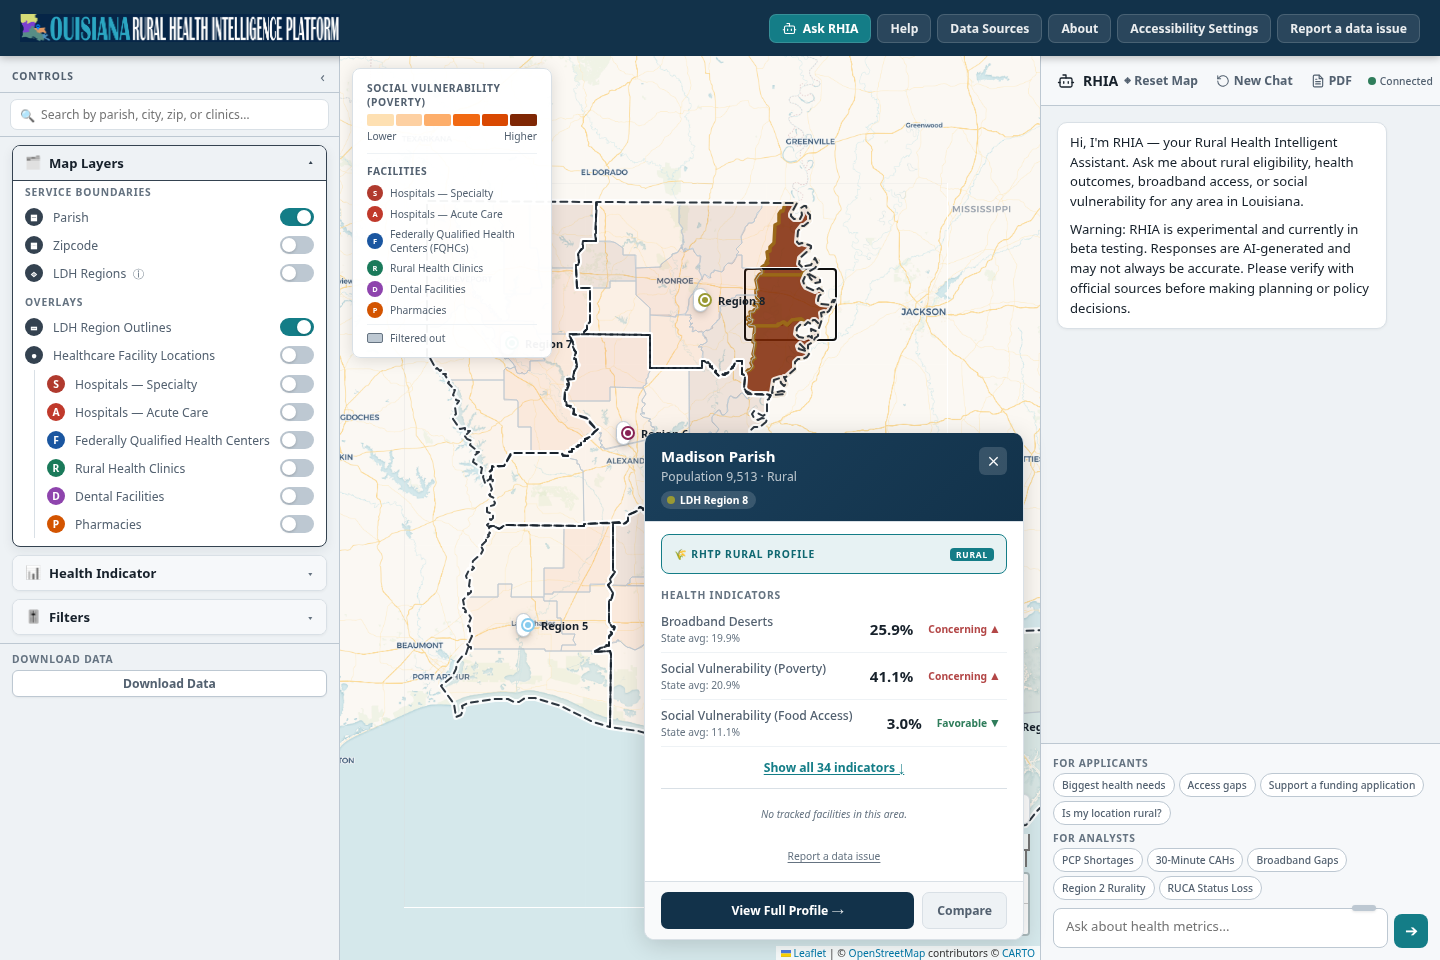
Task: Click the LDH Regions info icon
Action: click(x=138, y=273)
